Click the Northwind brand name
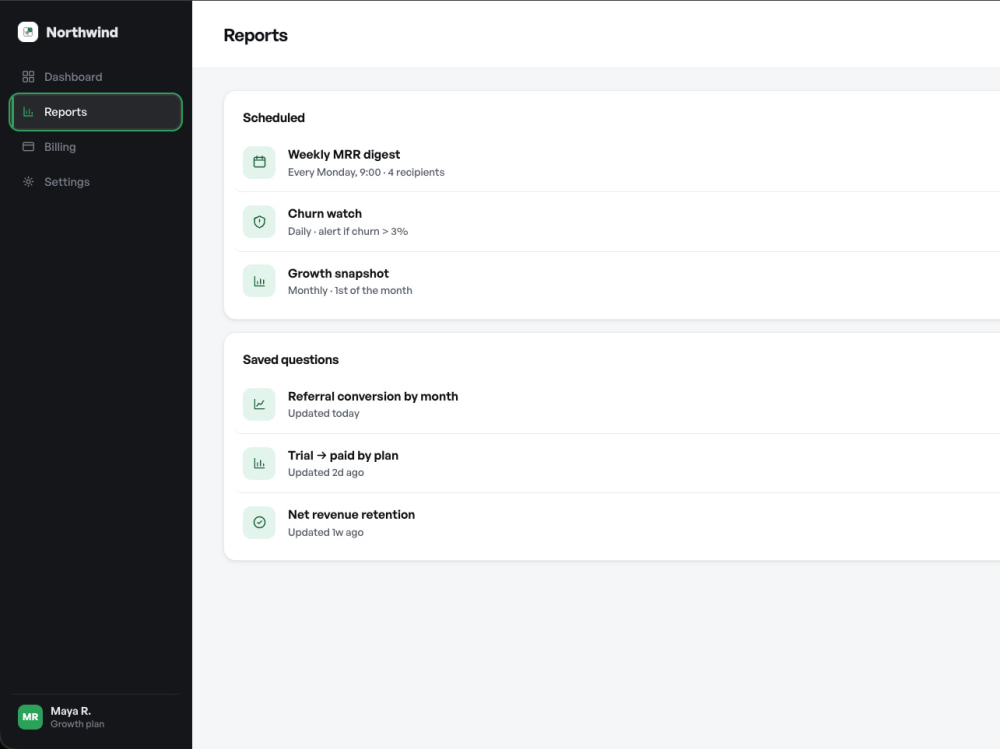 [82, 32]
